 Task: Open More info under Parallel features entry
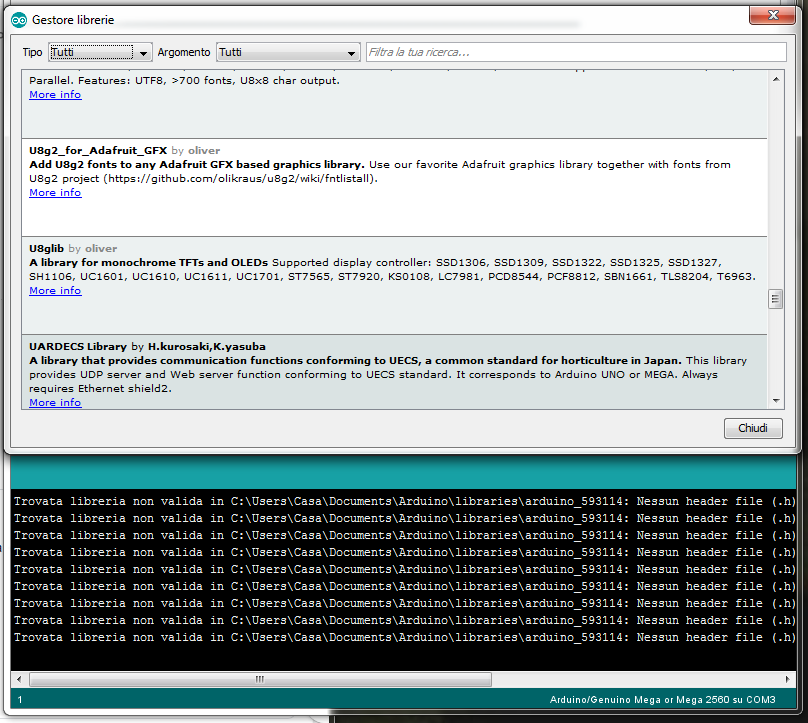(55, 95)
